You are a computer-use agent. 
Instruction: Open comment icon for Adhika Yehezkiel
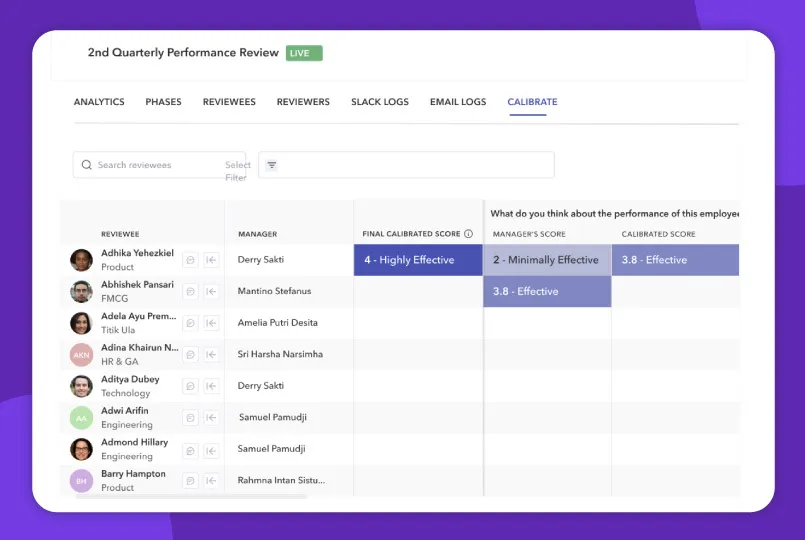[190, 260]
